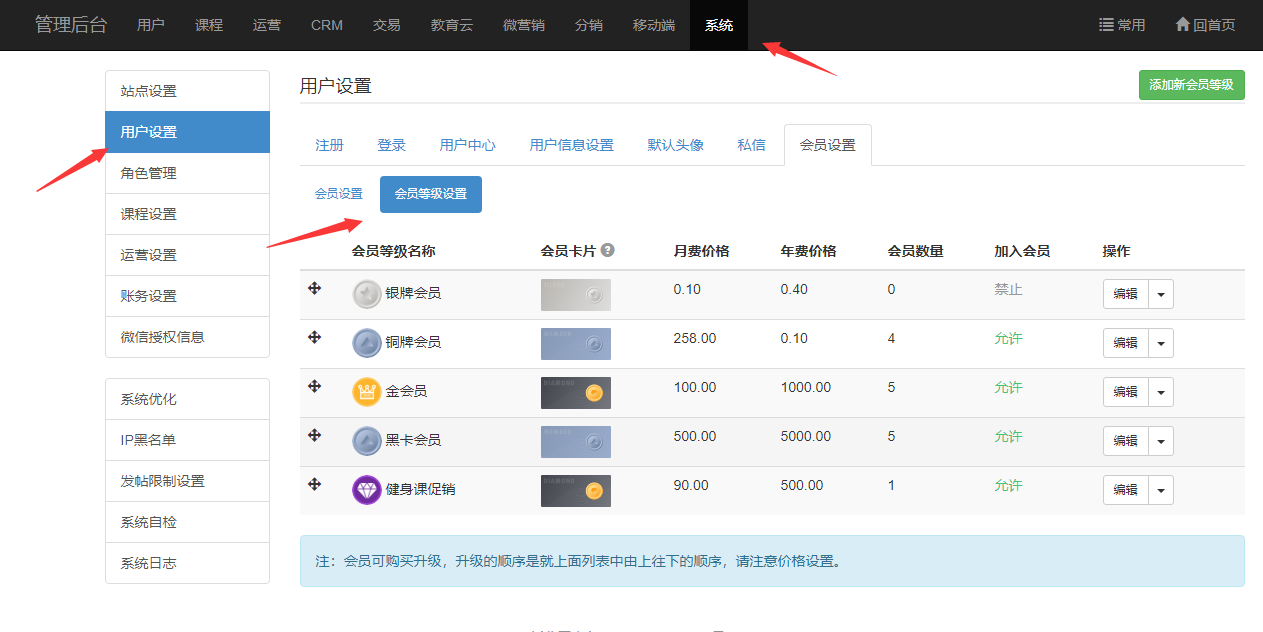Click the 金会员 crown badge icon
The image size is (1263, 632).
tap(367, 391)
